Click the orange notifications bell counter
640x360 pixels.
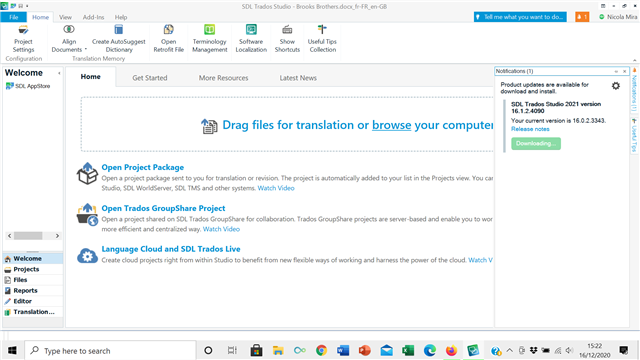582,17
